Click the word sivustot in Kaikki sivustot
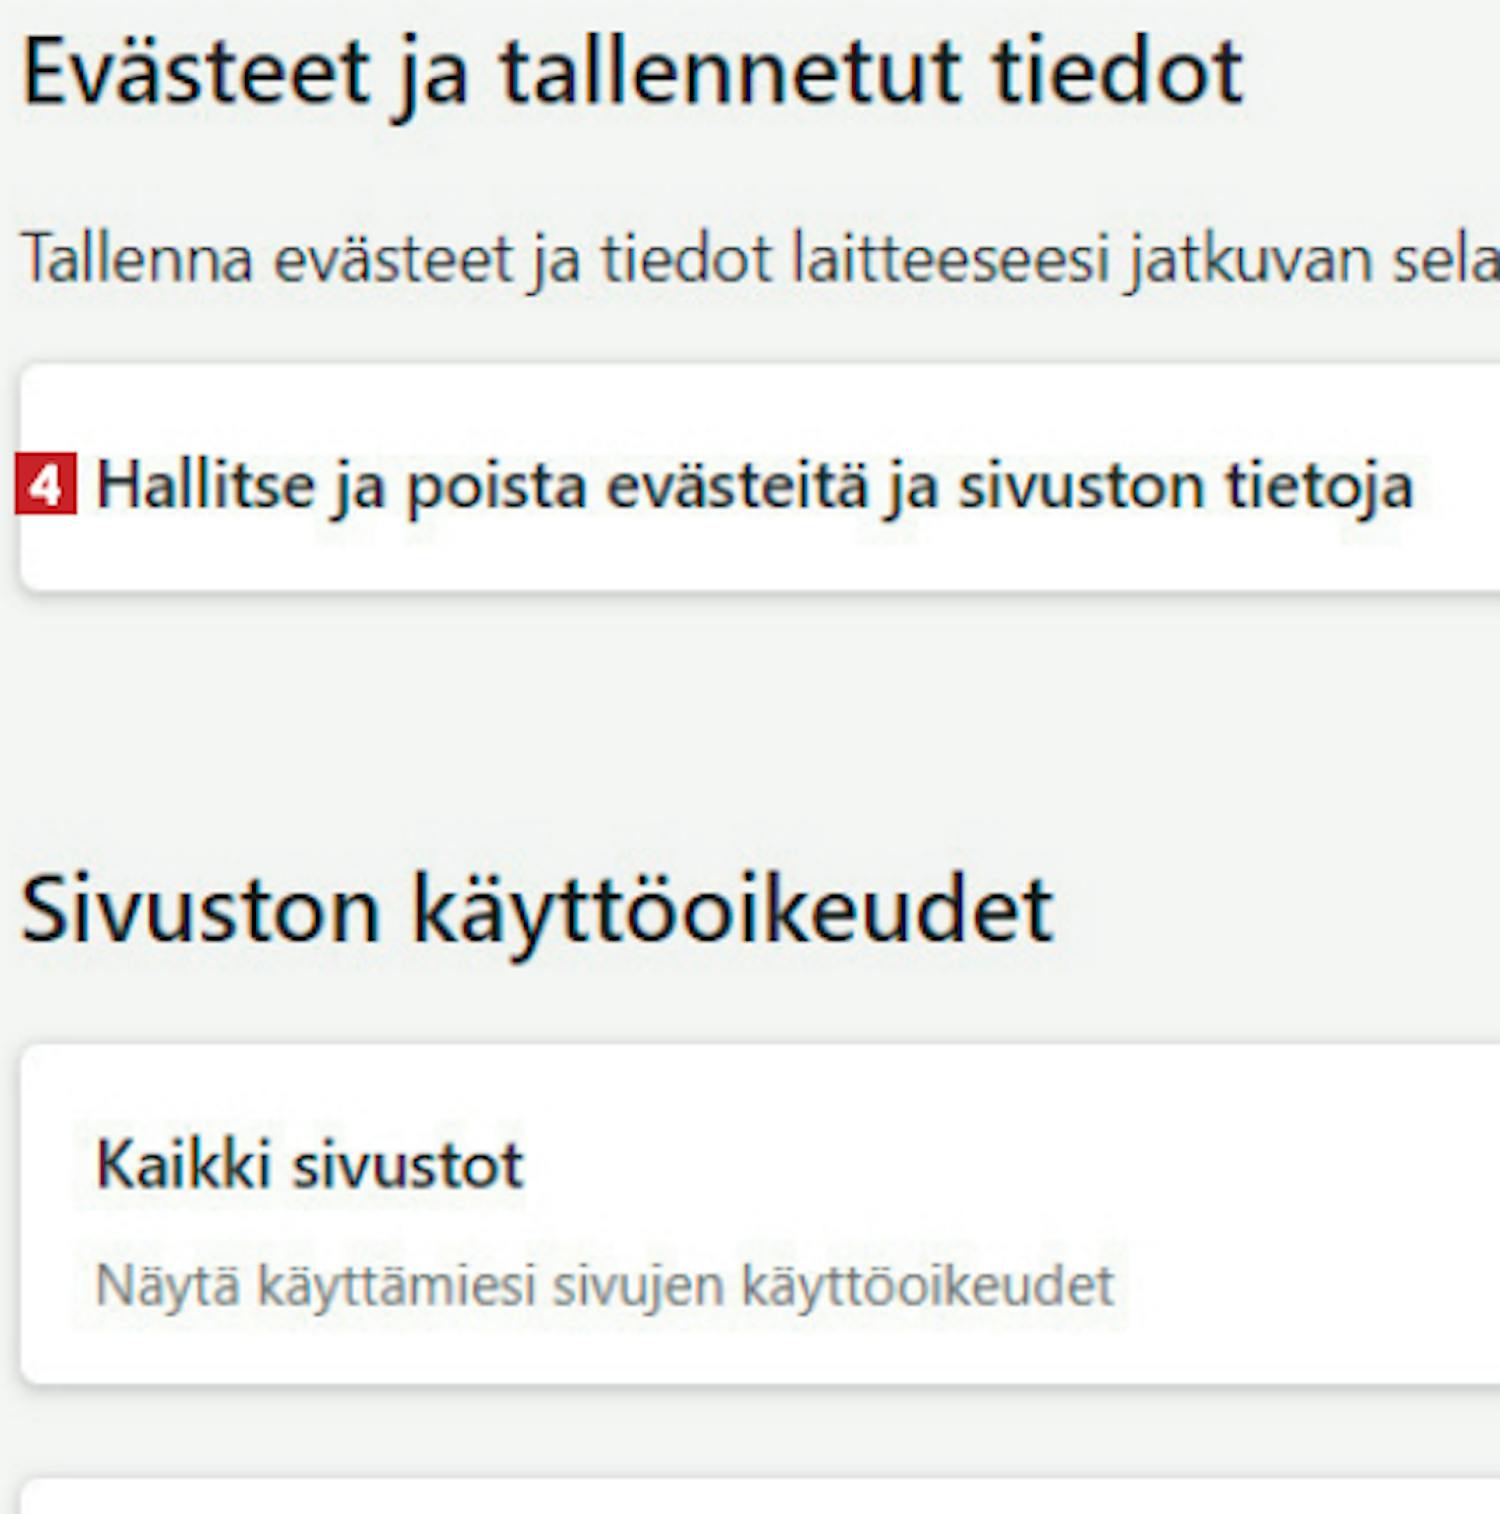 tap(407, 1165)
